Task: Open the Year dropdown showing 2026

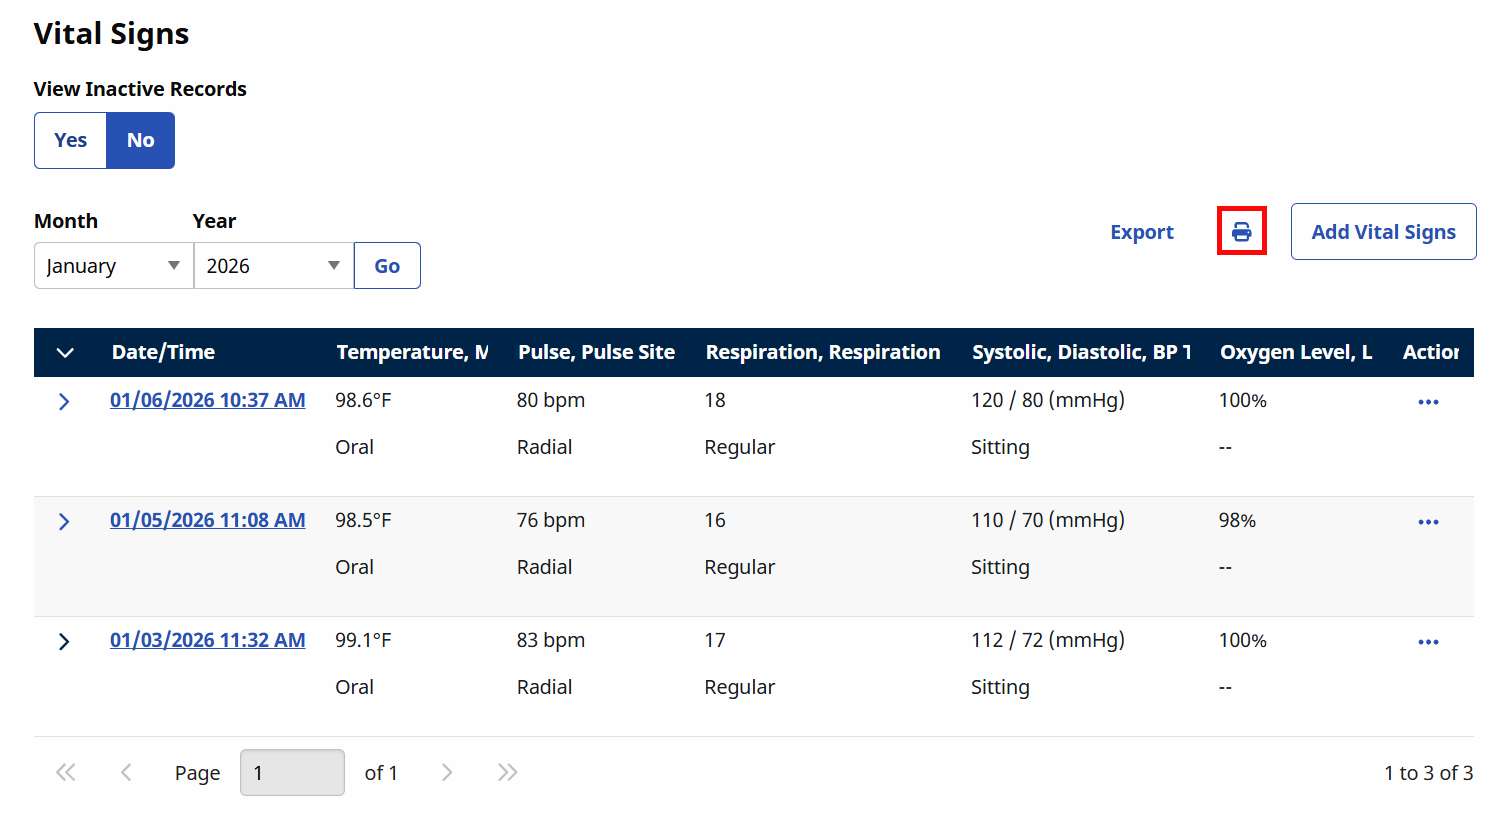Action: tap(274, 266)
